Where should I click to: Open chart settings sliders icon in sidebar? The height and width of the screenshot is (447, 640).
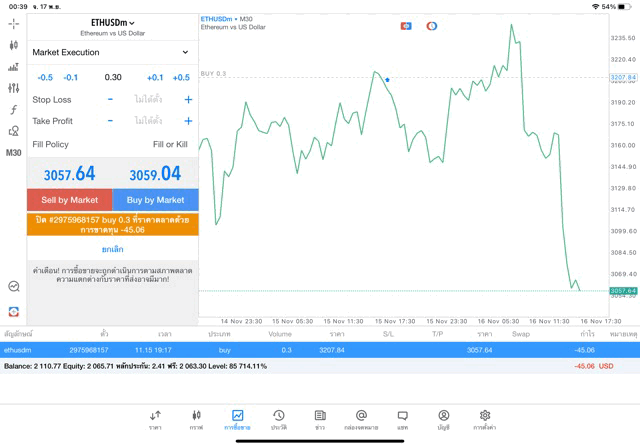pos(13,88)
